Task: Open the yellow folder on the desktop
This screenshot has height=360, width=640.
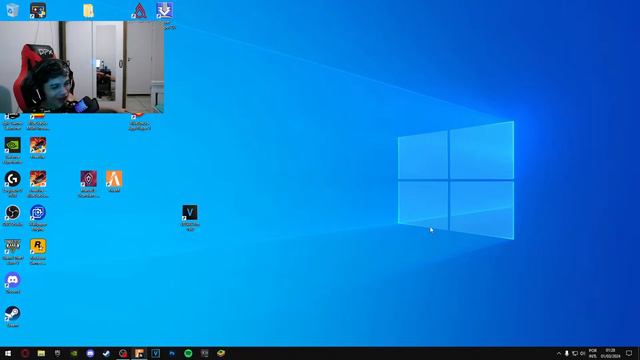Action: click(x=88, y=11)
